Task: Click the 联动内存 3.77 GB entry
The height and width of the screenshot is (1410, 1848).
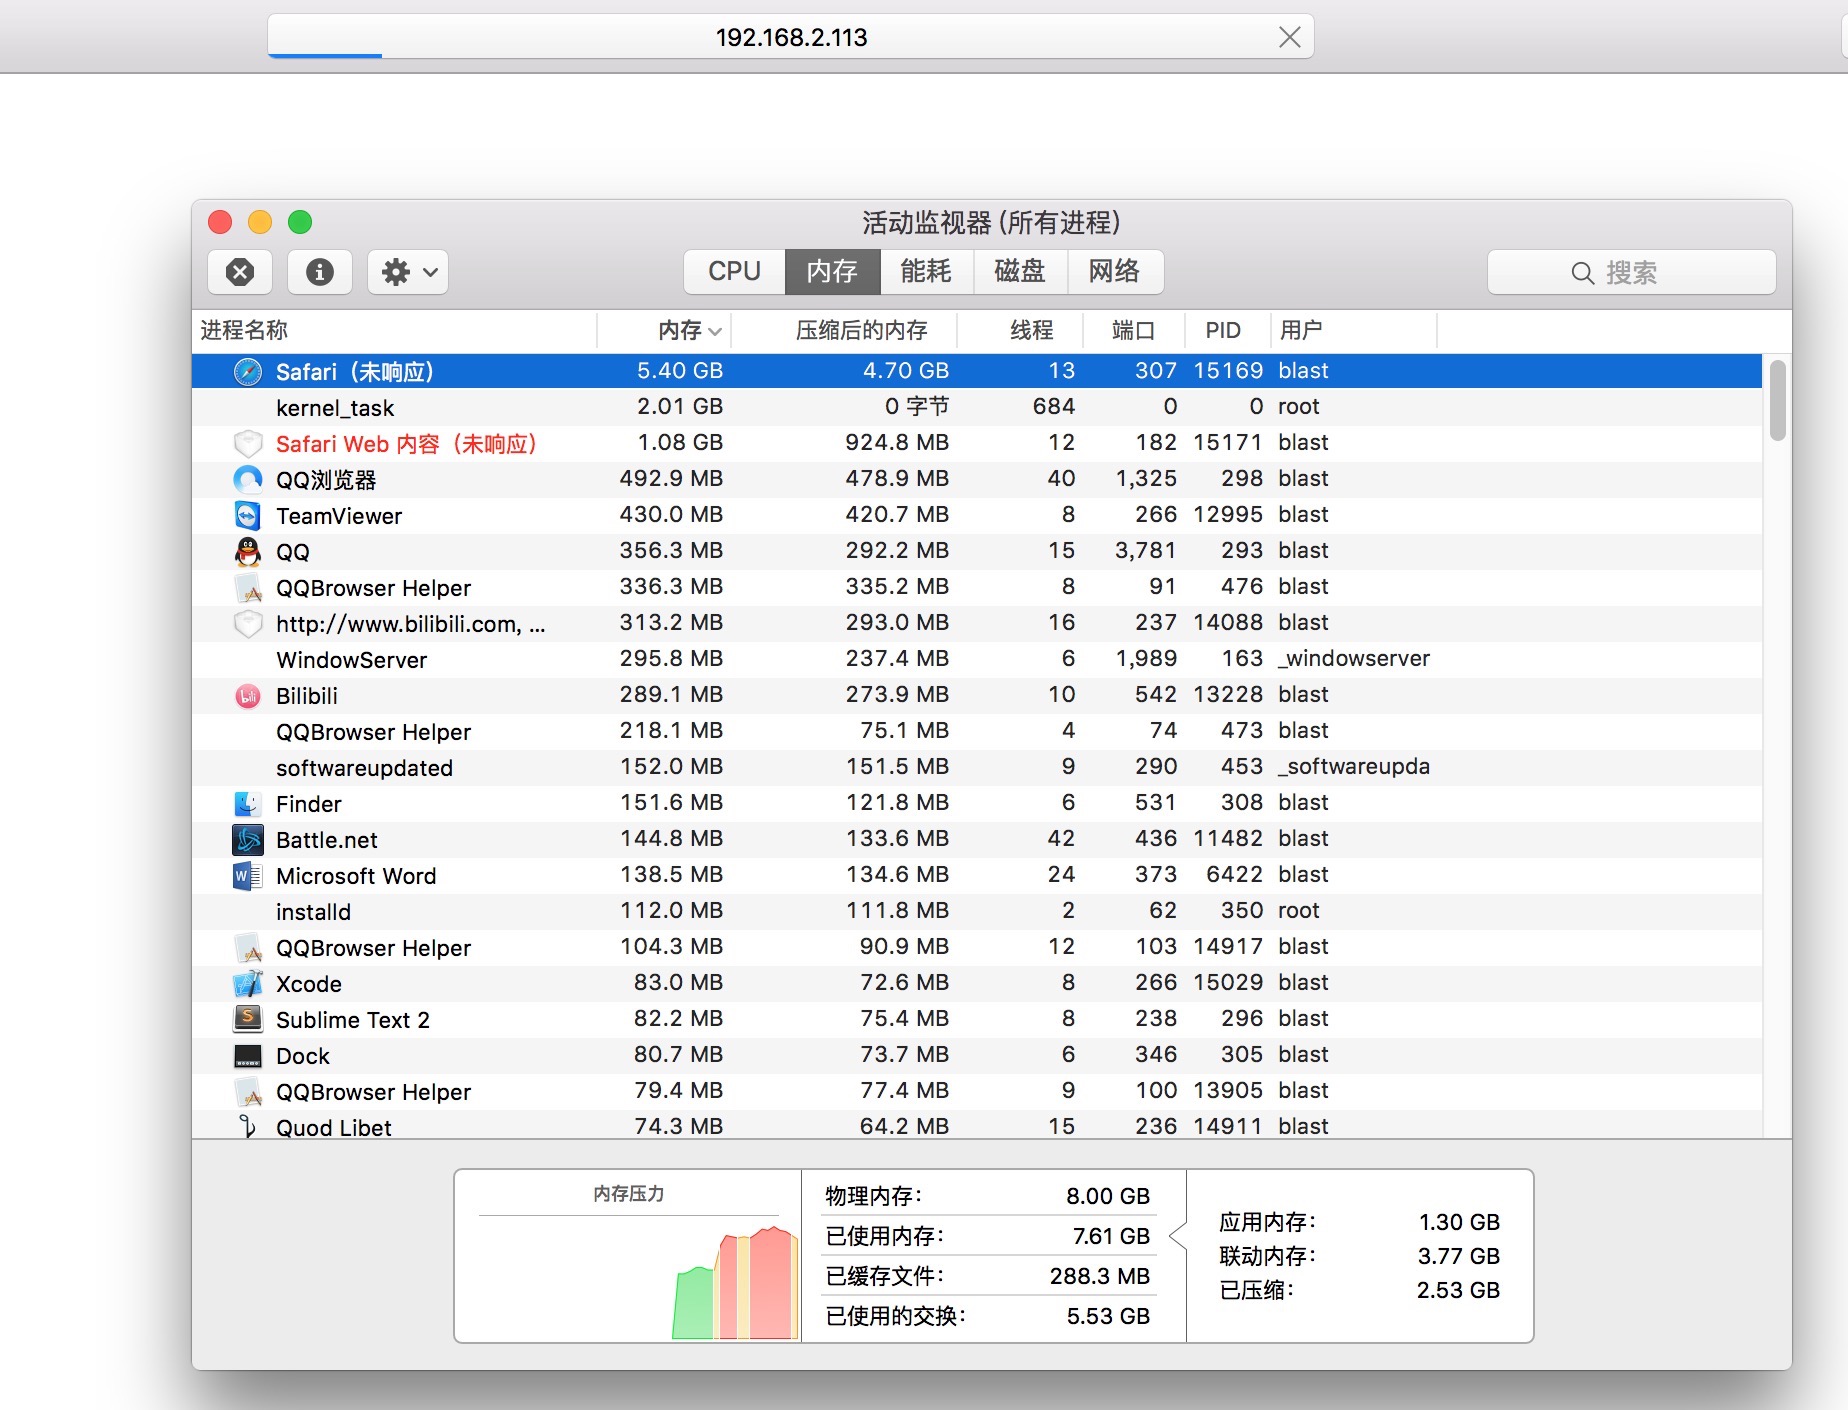Action: pos(1359,1256)
